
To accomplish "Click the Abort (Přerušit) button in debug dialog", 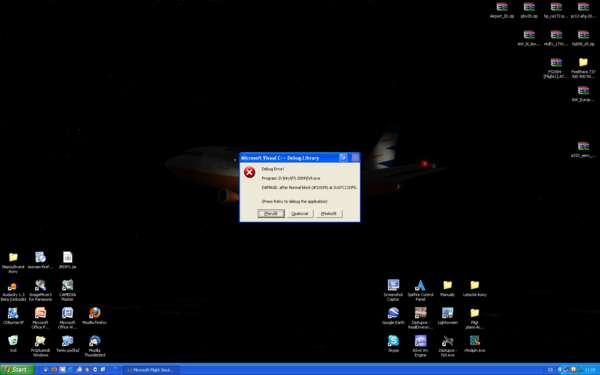I will [x=271, y=214].
